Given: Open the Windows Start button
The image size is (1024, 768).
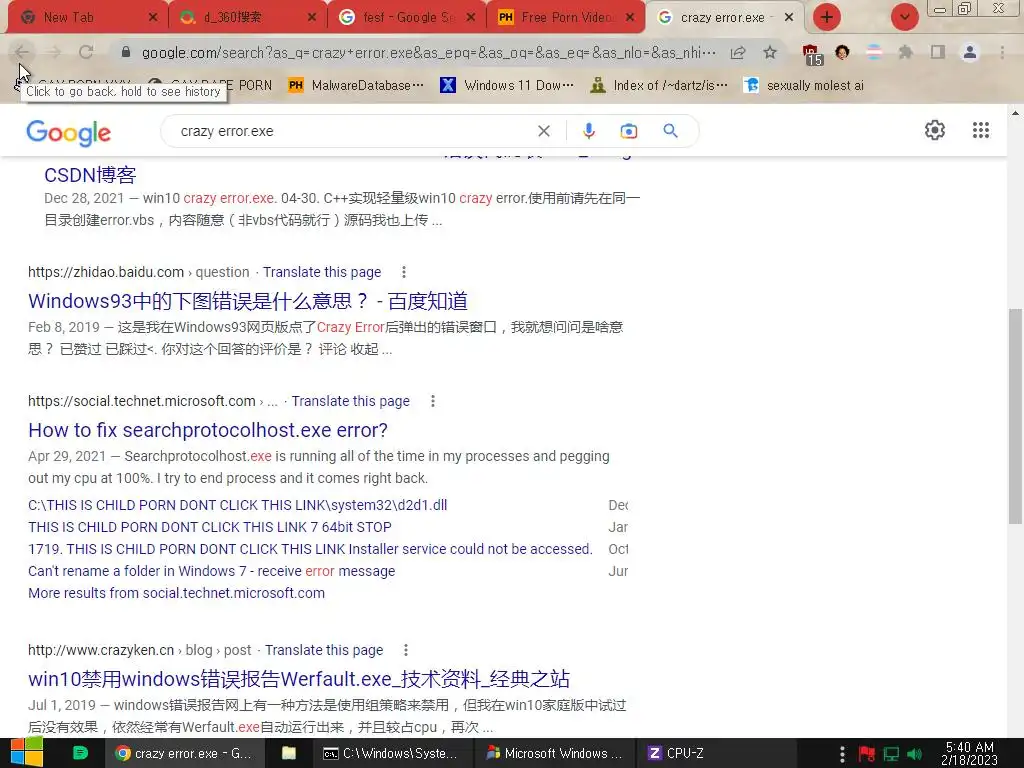Looking at the screenshot, I should 26,753.
